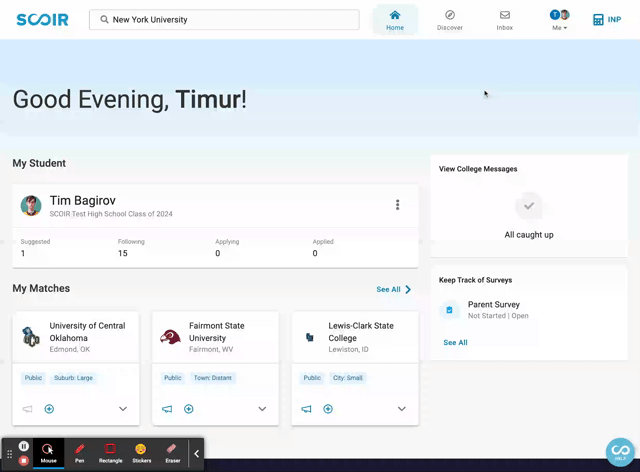The height and width of the screenshot is (472, 640).
Task: Click University of Central Oklahoma logo
Action: coord(31,337)
